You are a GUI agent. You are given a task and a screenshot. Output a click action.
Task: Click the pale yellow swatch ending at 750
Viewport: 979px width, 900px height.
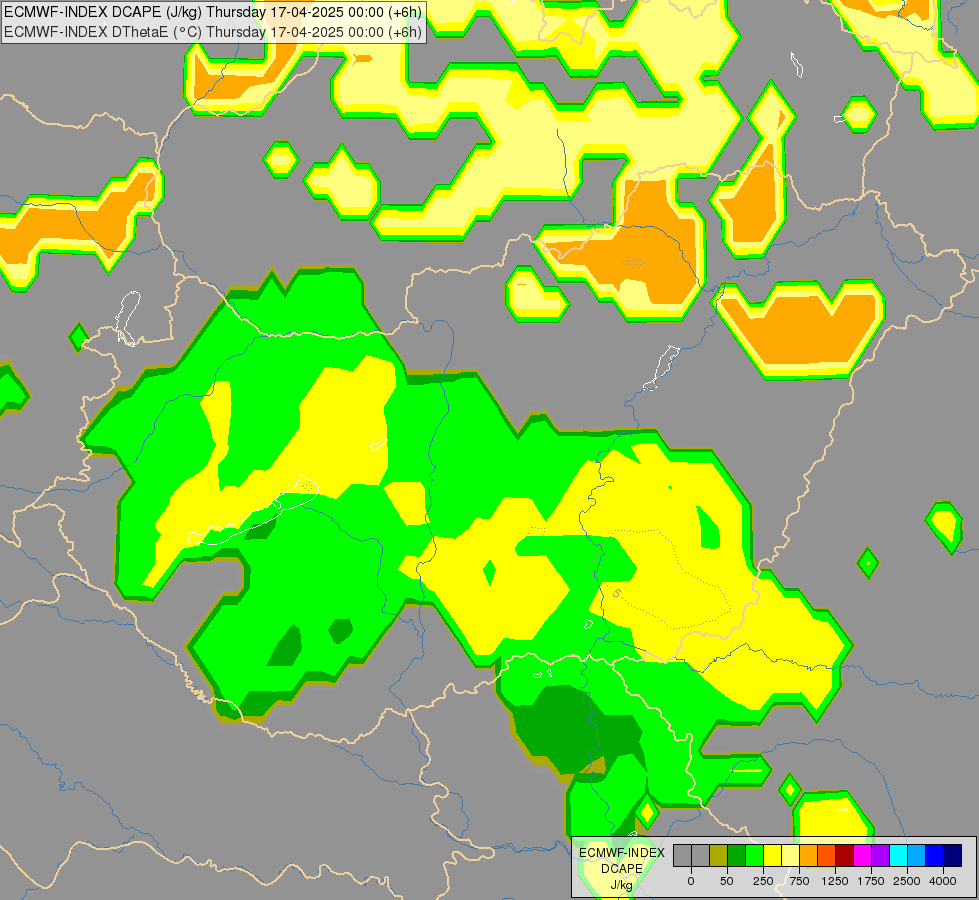pos(790,856)
